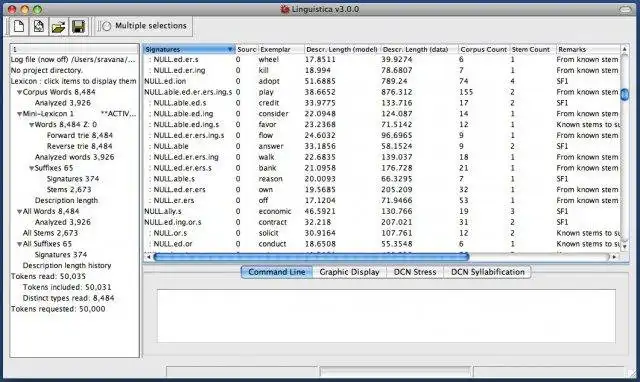The image size is (640, 382).
Task: Open the Graphic Display tab
Action: (x=349, y=272)
